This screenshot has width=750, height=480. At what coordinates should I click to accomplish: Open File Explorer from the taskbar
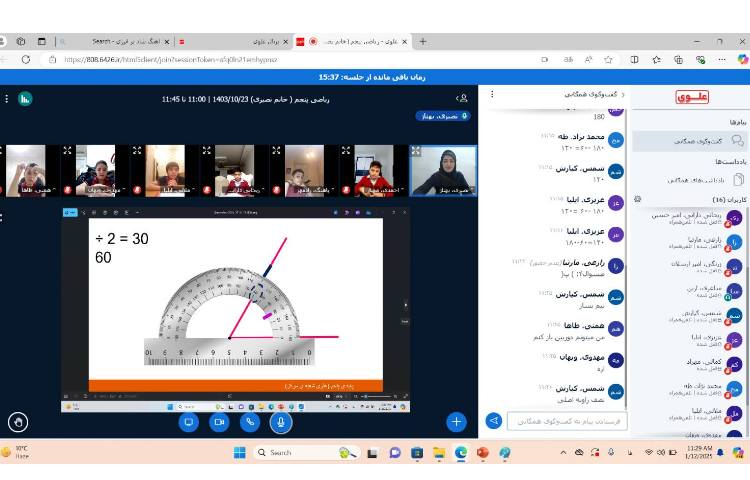click(x=439, y=452)
